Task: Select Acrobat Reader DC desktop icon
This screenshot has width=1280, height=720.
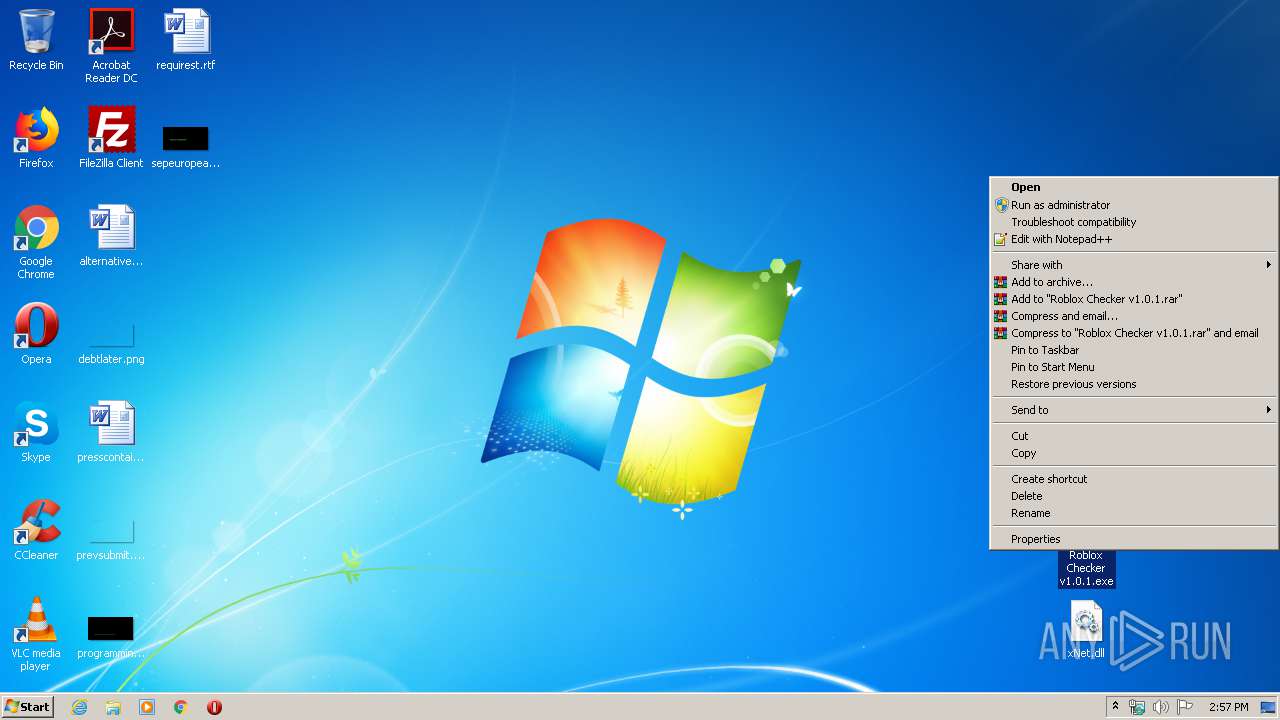Action: pos(111,45)
